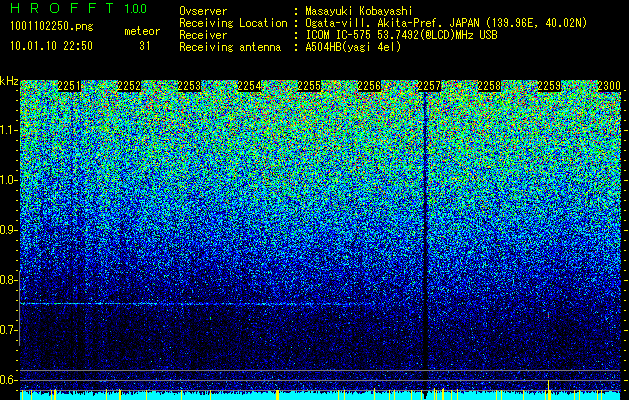Click the ICOM IC-575 receiver text
This screenshot has width=629, height=400.
[x=401, y=35]
